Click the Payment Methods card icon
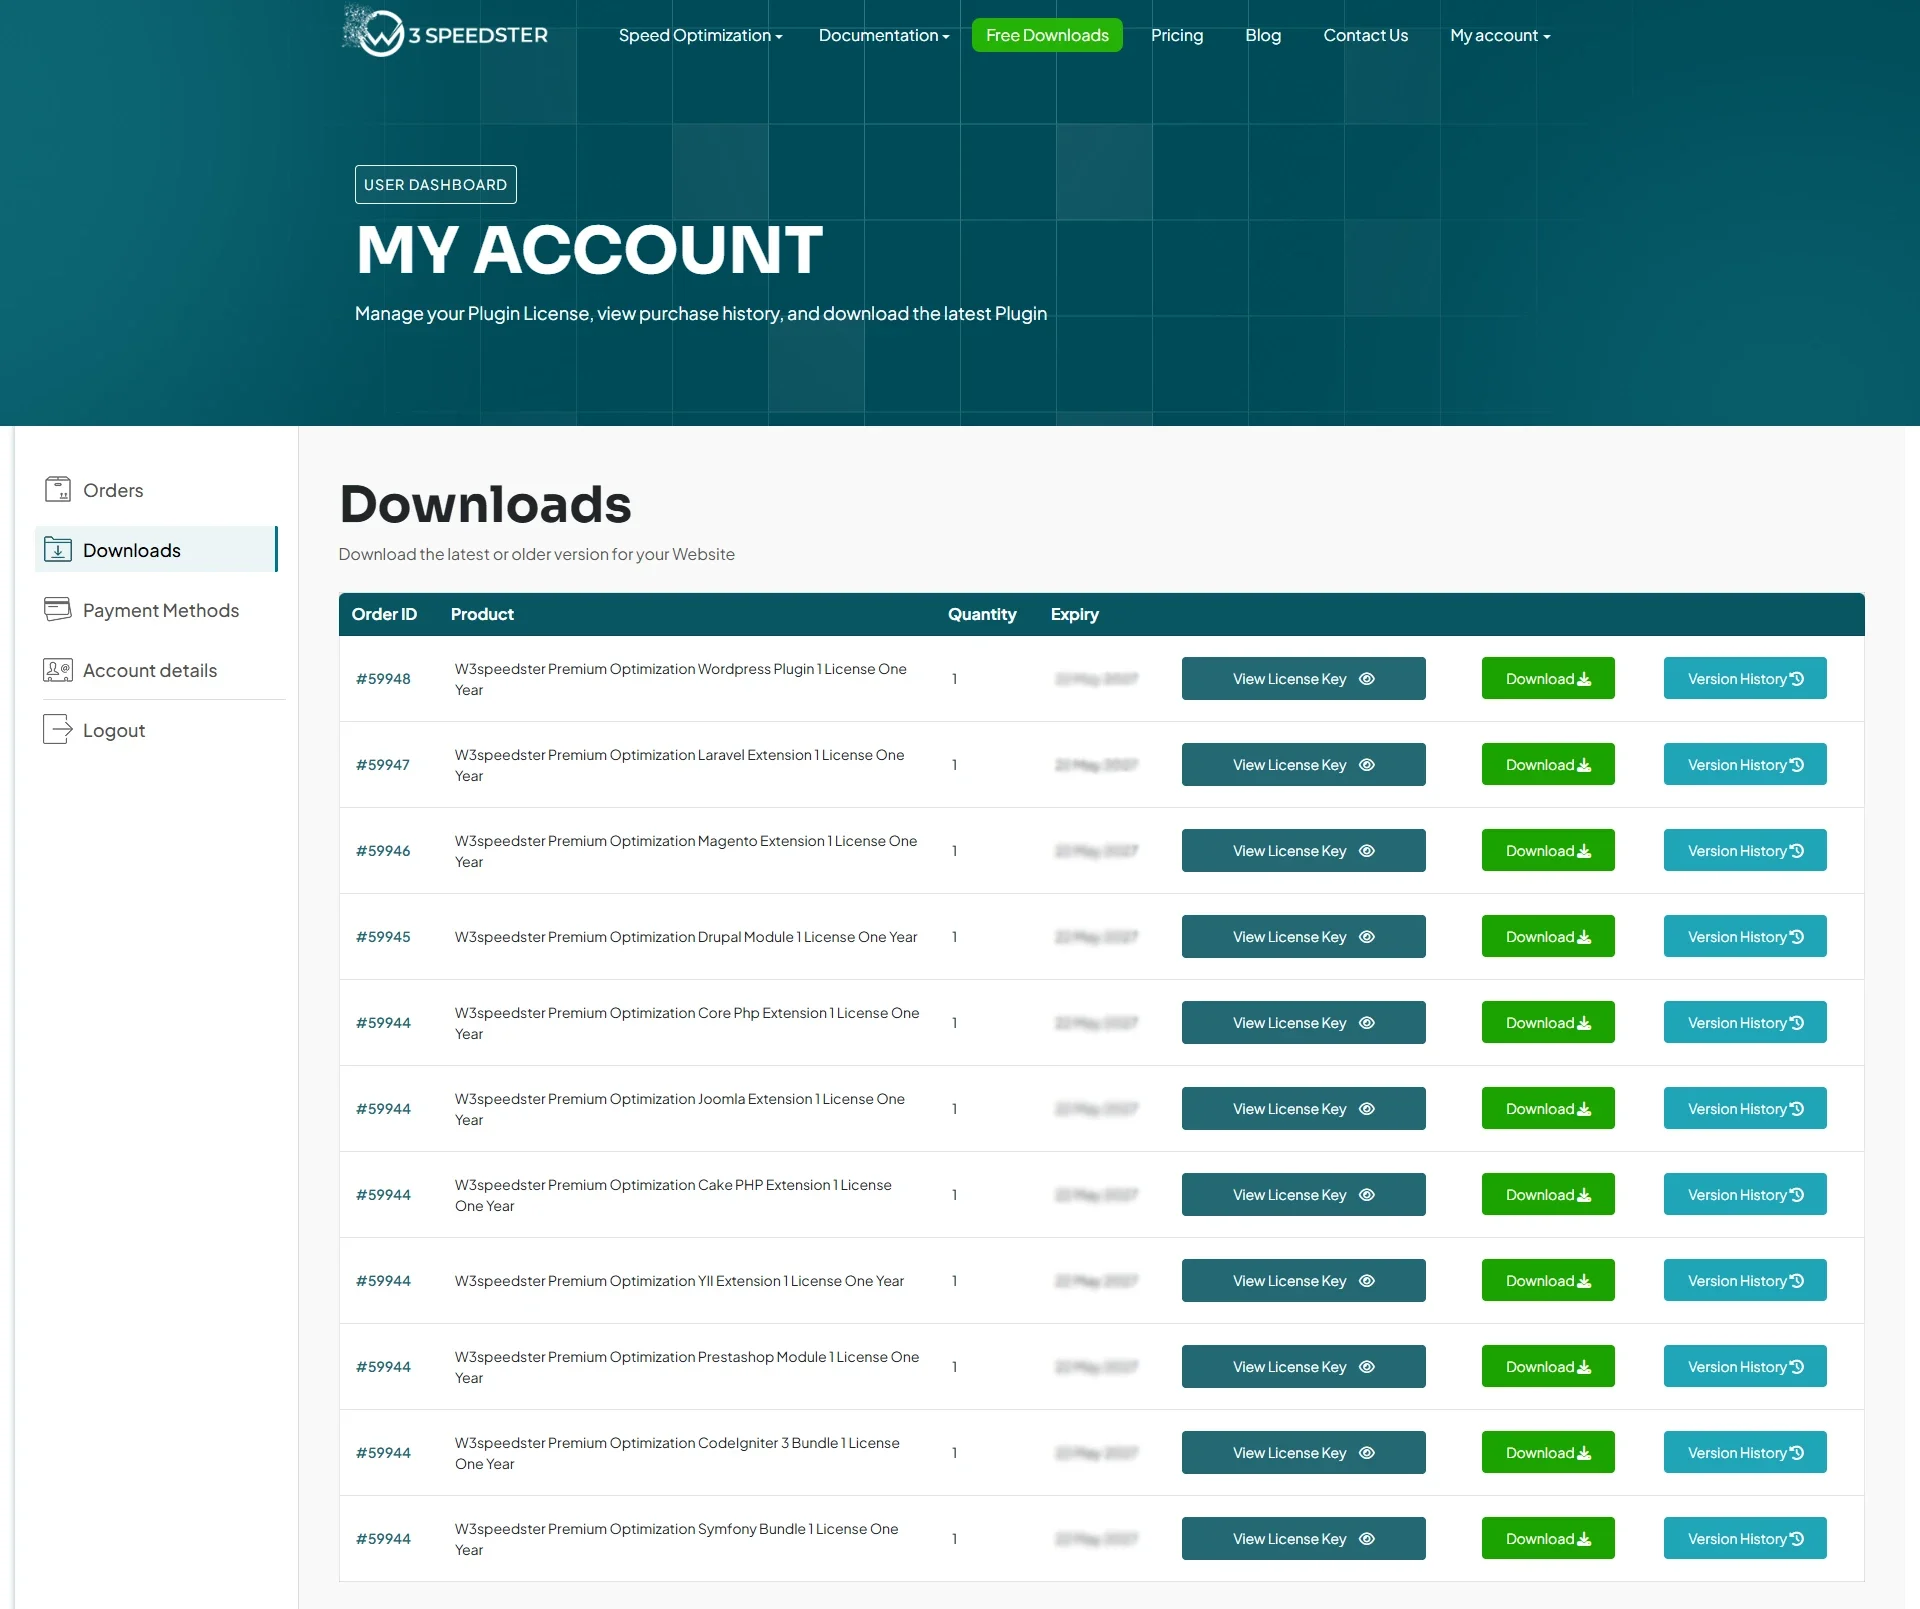Viewport: 1920px width, 1609px height. tap(58, 609)
